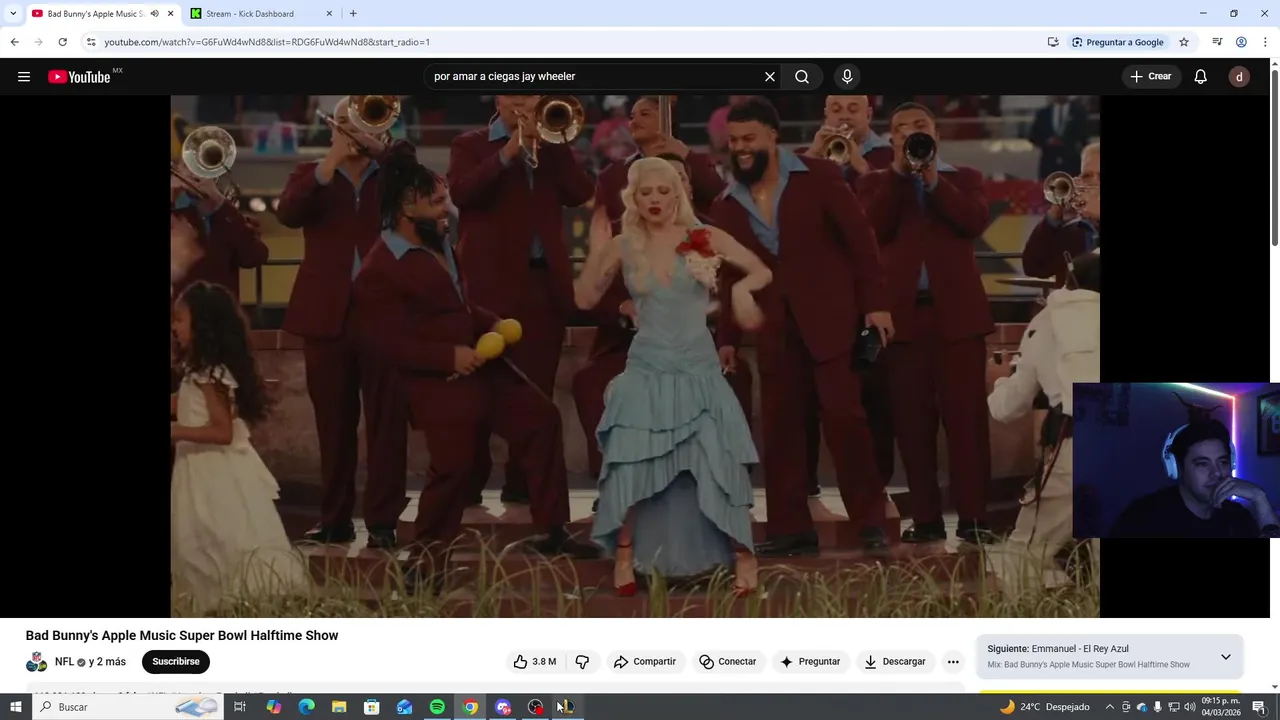This screenshot has height=720, width=1280.
Task: Click Preguntar a Google button
Action: click(x=1117, y=42)
